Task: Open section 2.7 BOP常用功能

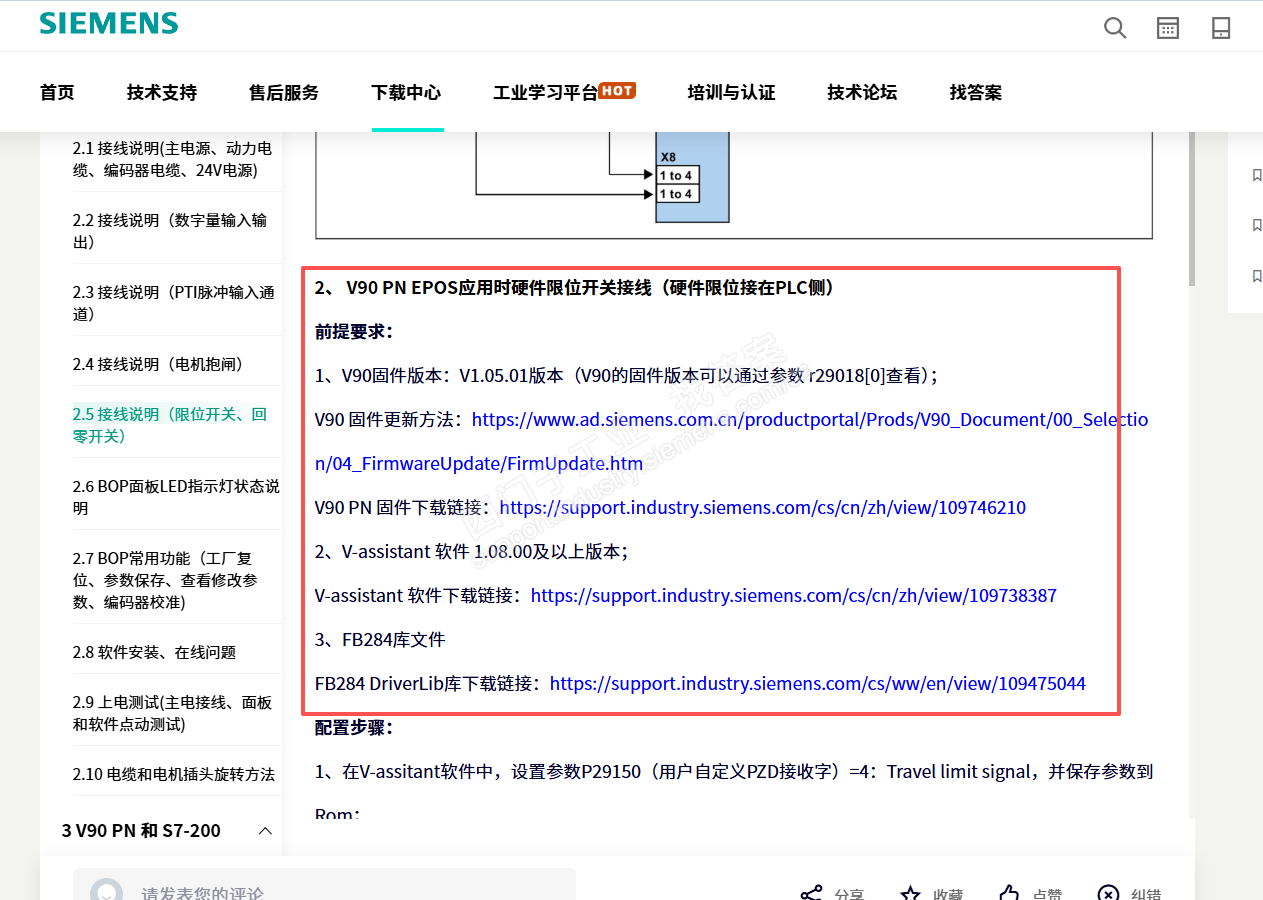Action: click(x=165, y=580)
